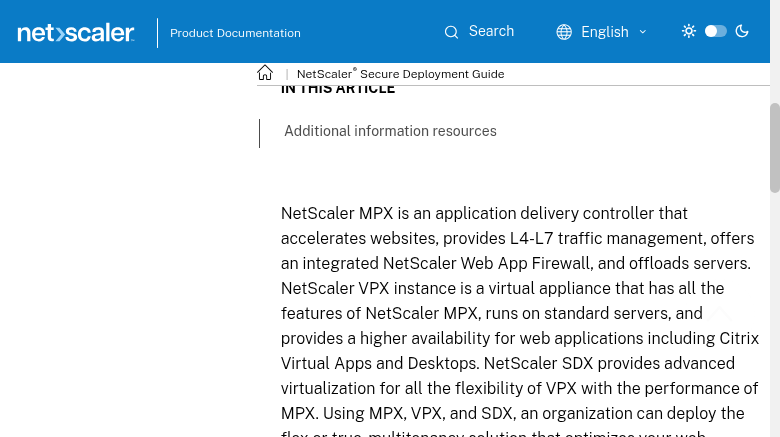Click text 'NetScaler MPX is an application'

click(399, 214)
